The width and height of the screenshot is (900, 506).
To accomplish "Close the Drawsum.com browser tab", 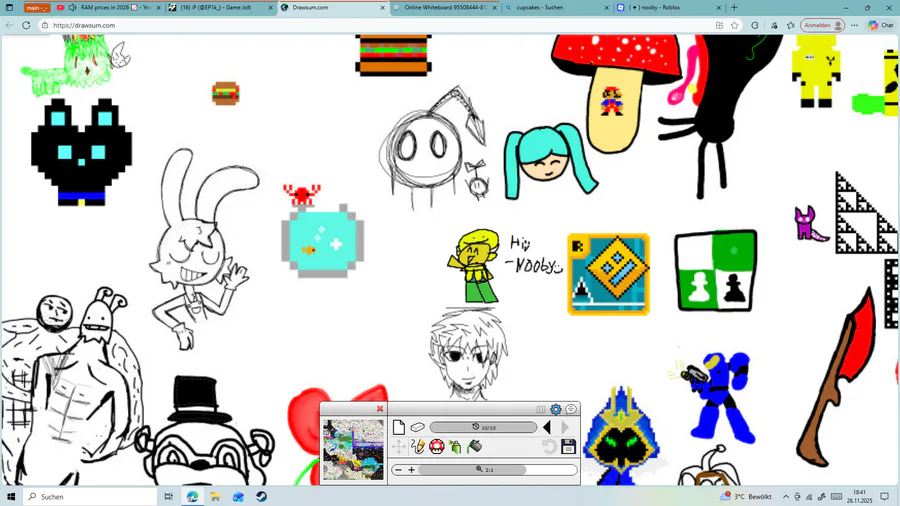I will (x=383, y=7).
